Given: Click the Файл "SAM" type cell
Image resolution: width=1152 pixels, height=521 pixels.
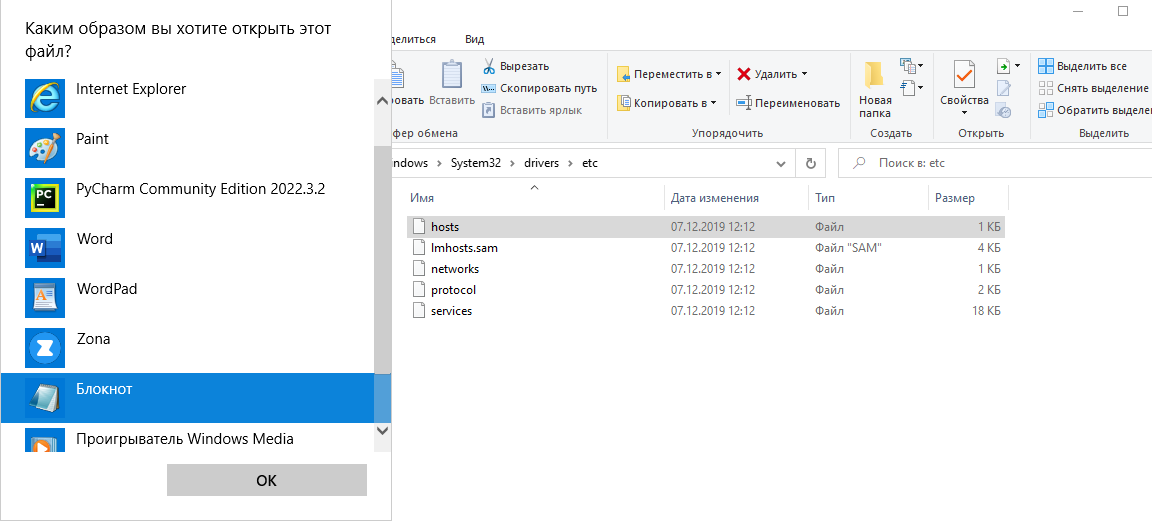Looking at the screenshot, I should coord(848,248).
